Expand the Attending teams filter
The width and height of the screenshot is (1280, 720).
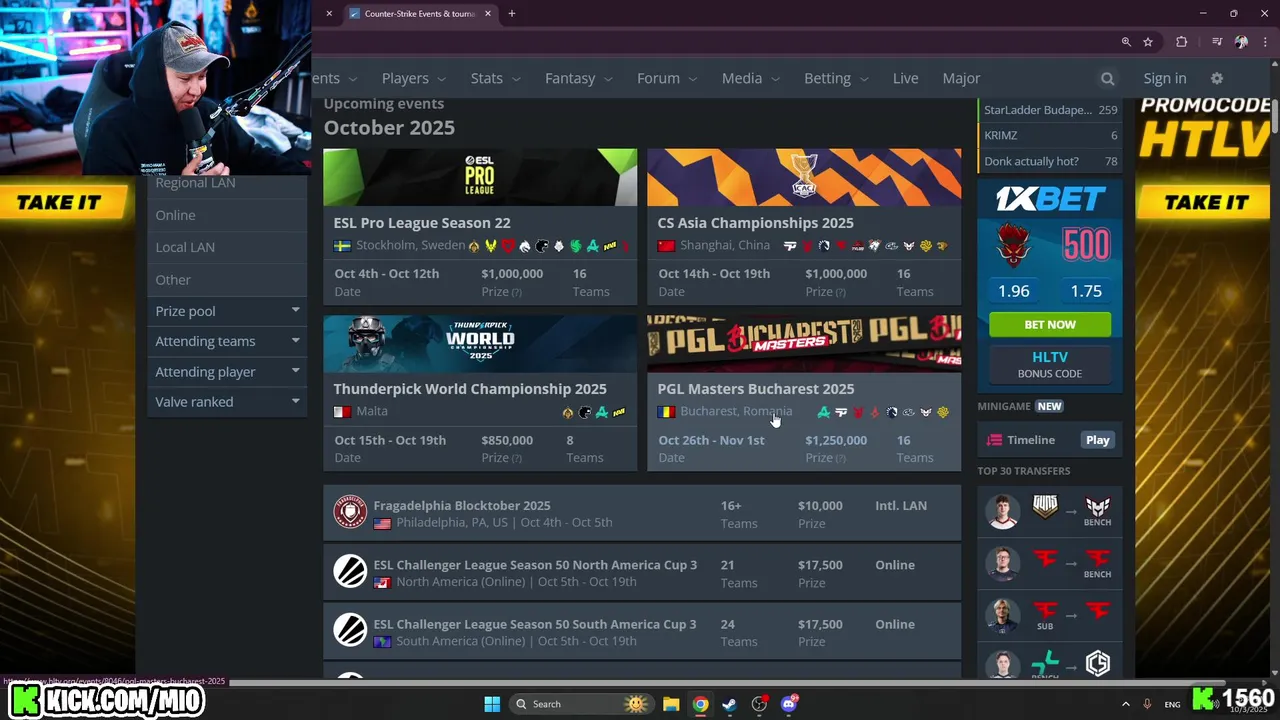pyautogui.click(x=227, y=341)
